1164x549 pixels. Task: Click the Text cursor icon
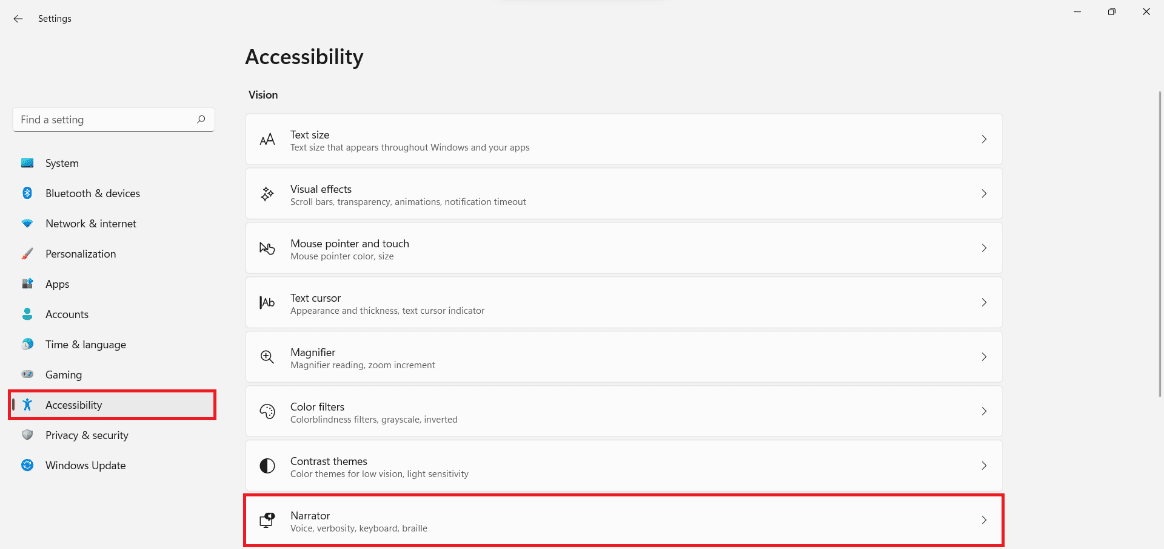[267, 303]
